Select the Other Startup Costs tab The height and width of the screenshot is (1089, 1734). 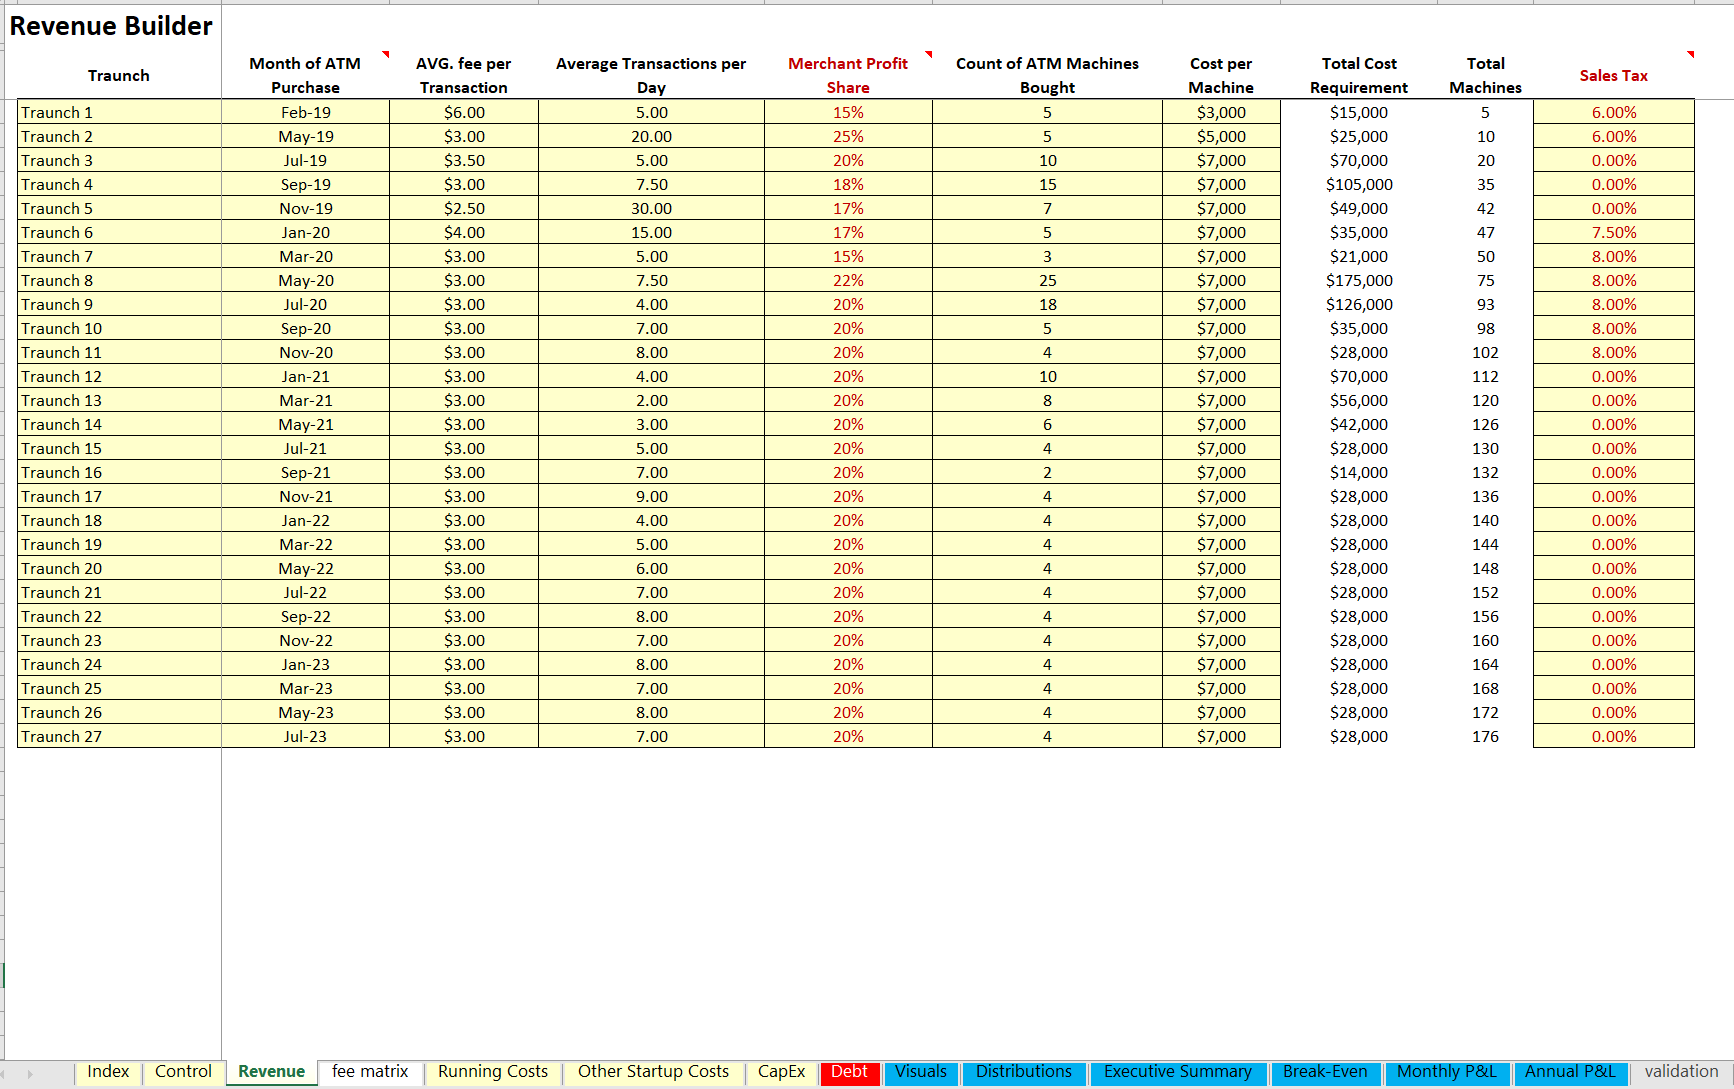click(653, 1072)
